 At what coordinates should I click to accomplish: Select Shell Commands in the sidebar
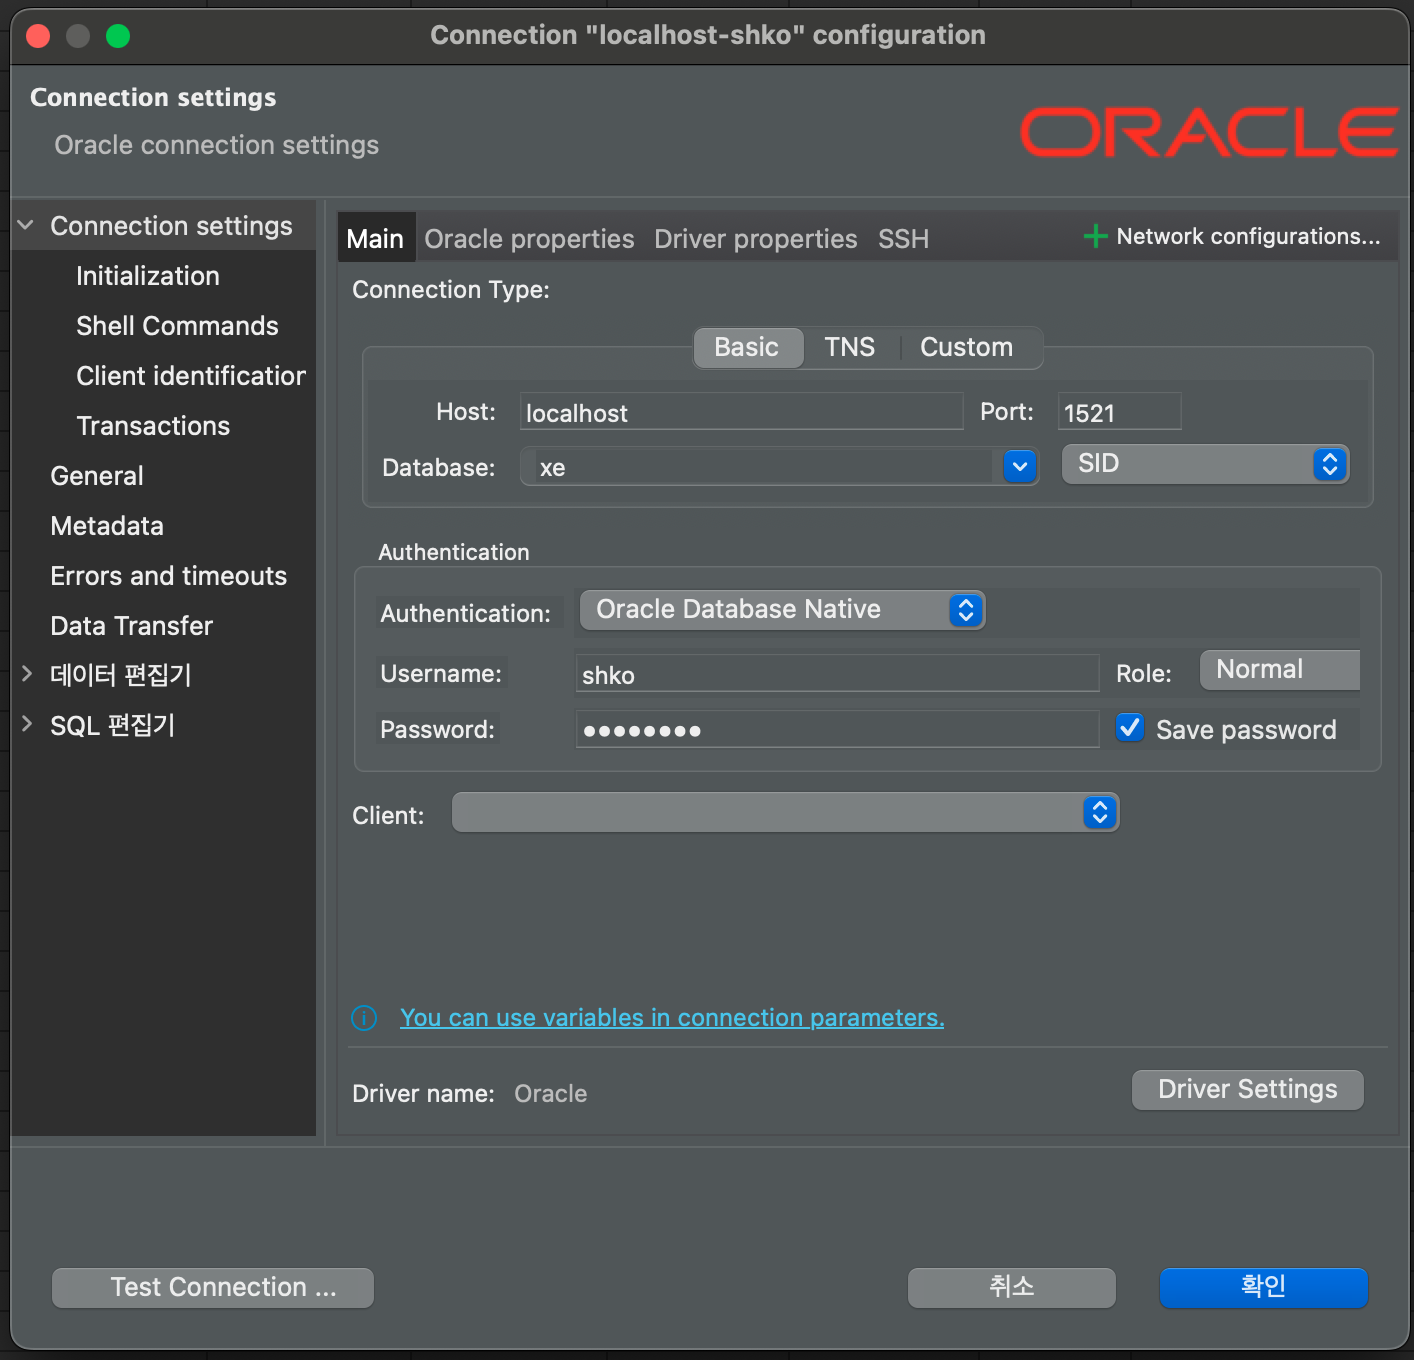point(178,326)
